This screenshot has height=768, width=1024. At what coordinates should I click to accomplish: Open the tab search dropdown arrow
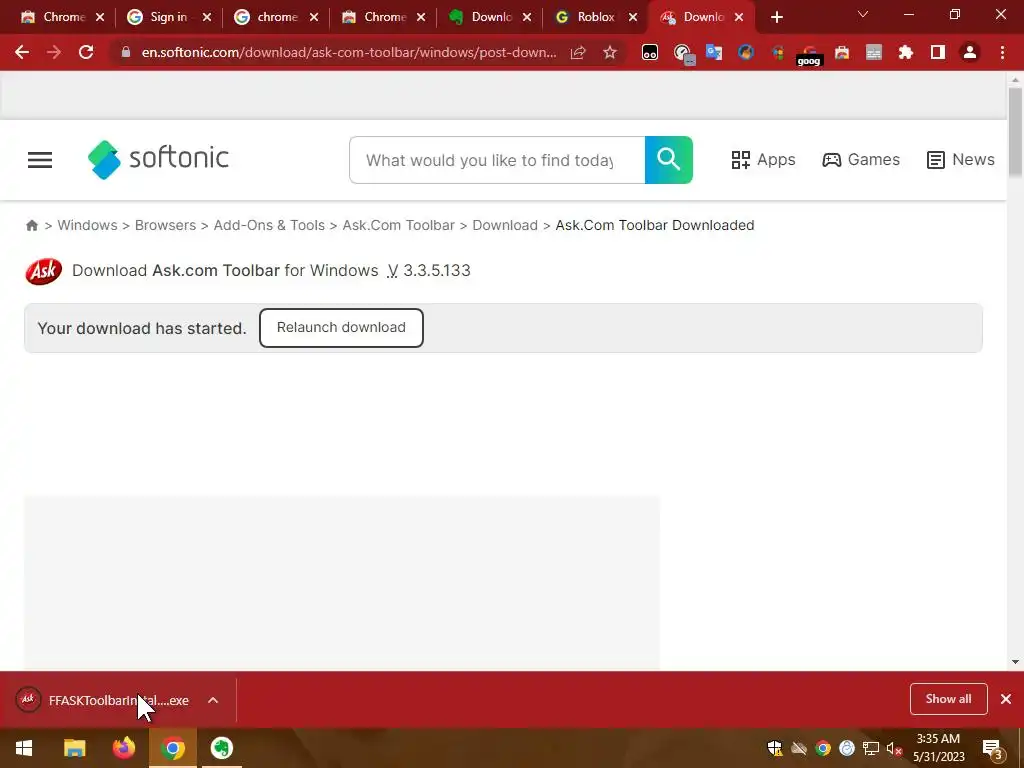(863, 14)
